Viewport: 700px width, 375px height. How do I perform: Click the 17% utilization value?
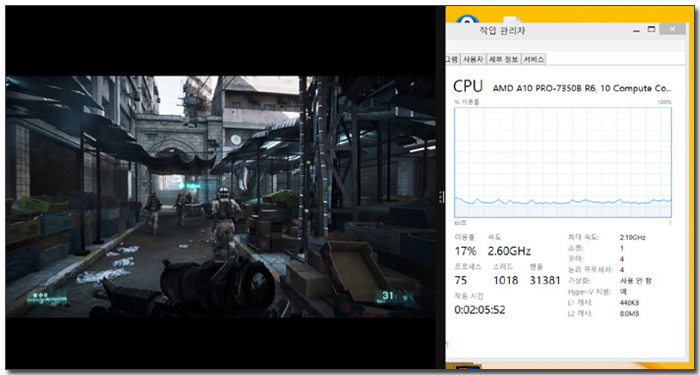coord(466,251)
